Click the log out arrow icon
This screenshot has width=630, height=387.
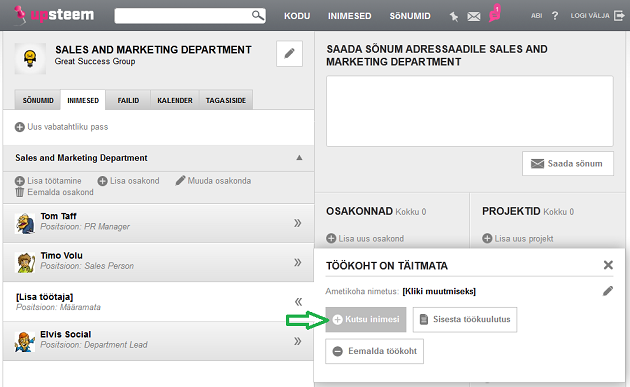coord(619,16)
